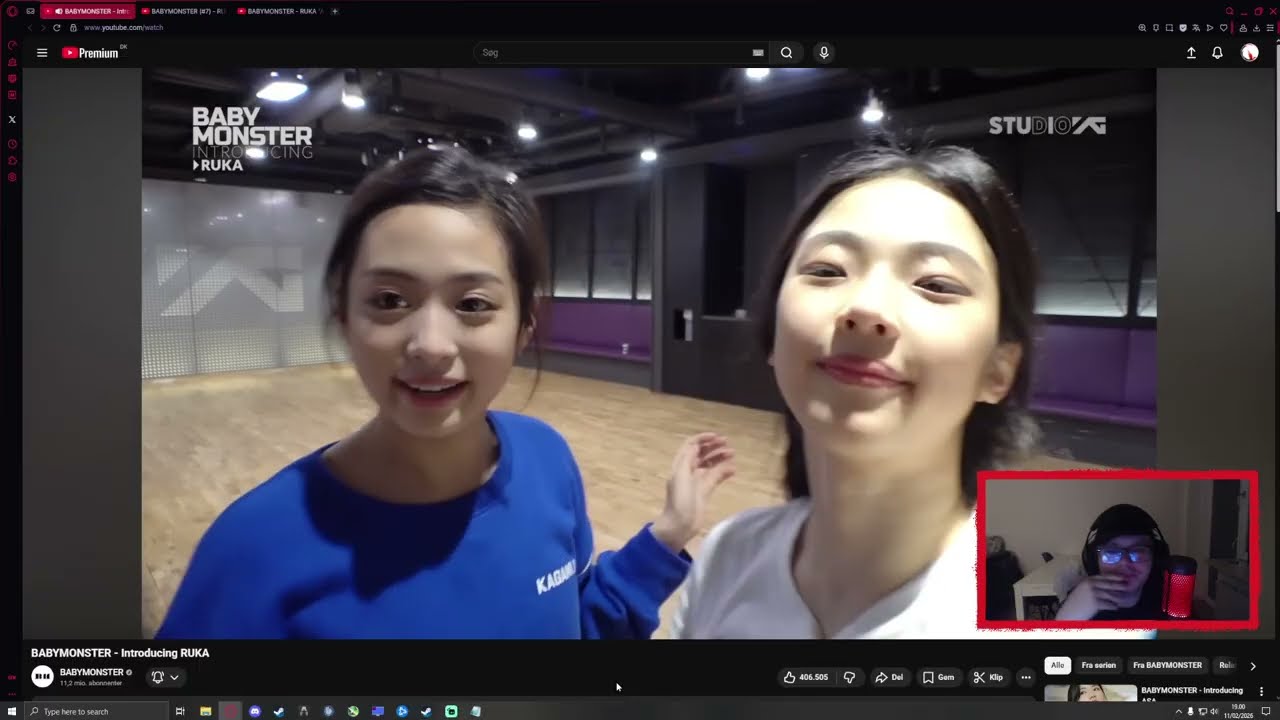Open the BABYMONSTER channel name link

[92, 672]
